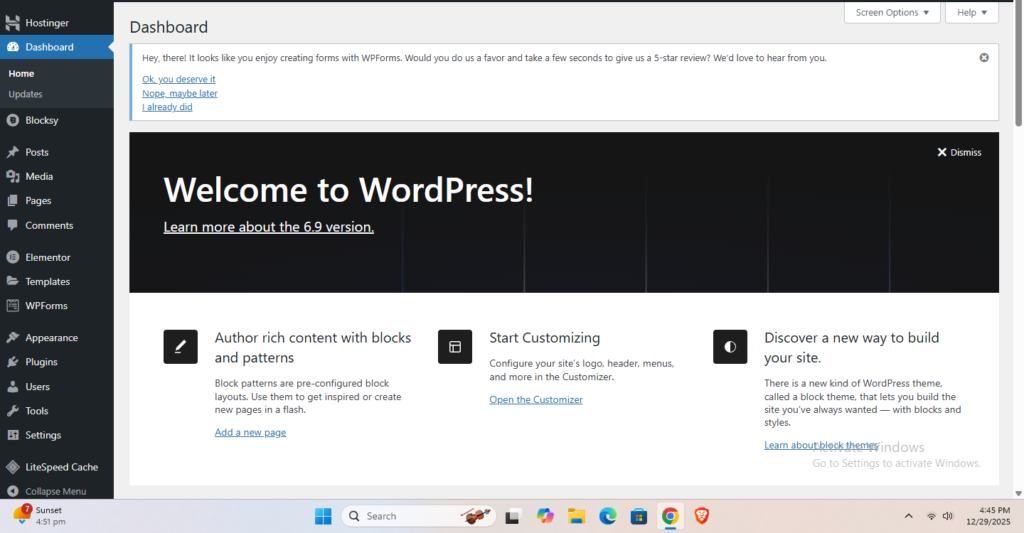Image resolution: width=1024 pixels, height=533 pixels.
Task: Click the Hostinger logo icon in sidebar
Action: pyautogui.click(x=12, y=22)
